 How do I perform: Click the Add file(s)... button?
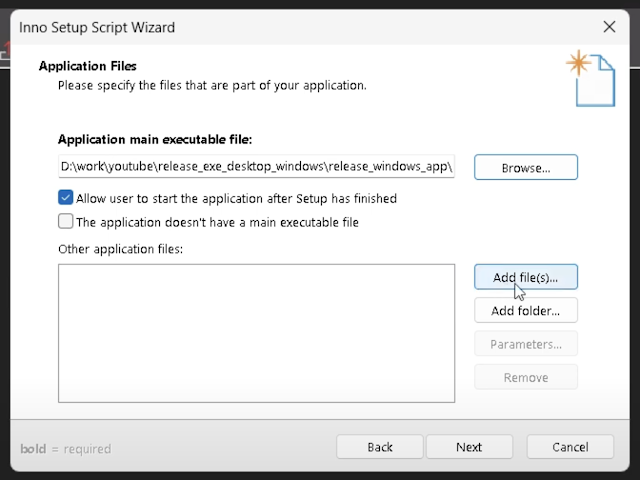coord(525,277)
